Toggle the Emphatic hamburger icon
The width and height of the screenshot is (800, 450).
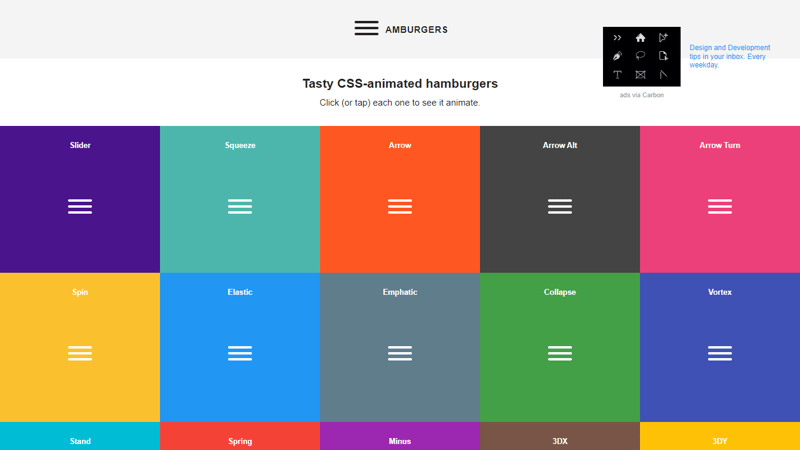click(400, 353)
